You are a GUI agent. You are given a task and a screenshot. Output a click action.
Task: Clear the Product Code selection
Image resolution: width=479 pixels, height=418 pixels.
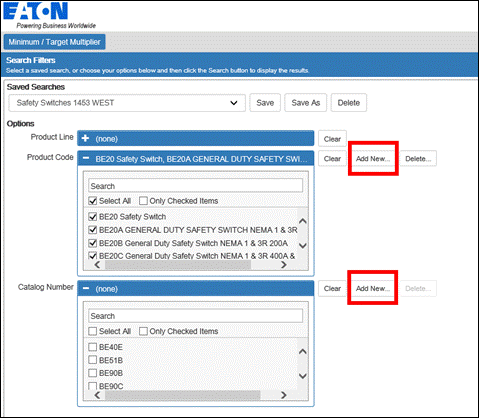click(332, 159)
